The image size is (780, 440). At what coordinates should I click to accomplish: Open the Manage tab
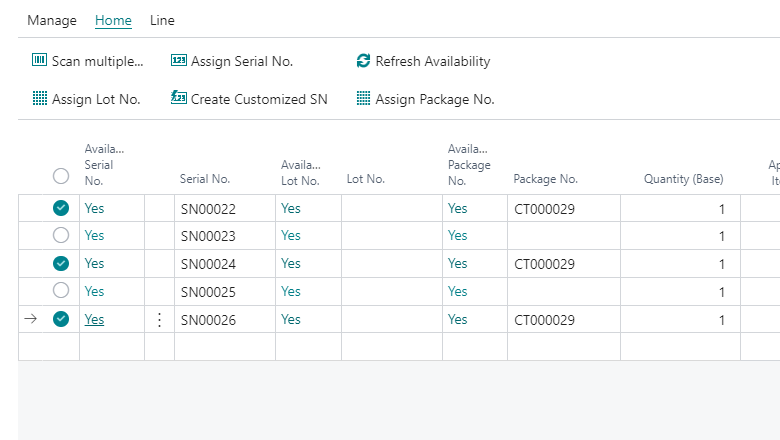(52, 20)
